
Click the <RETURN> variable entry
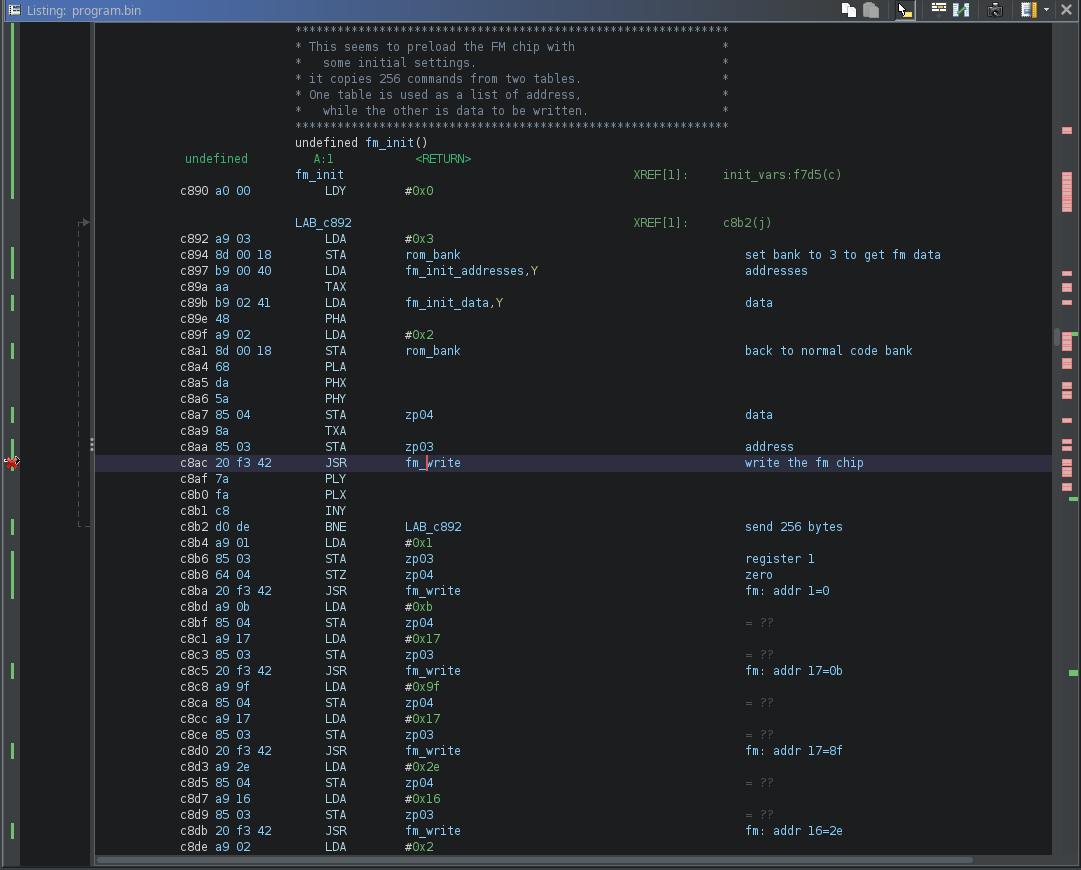(443, 159)
